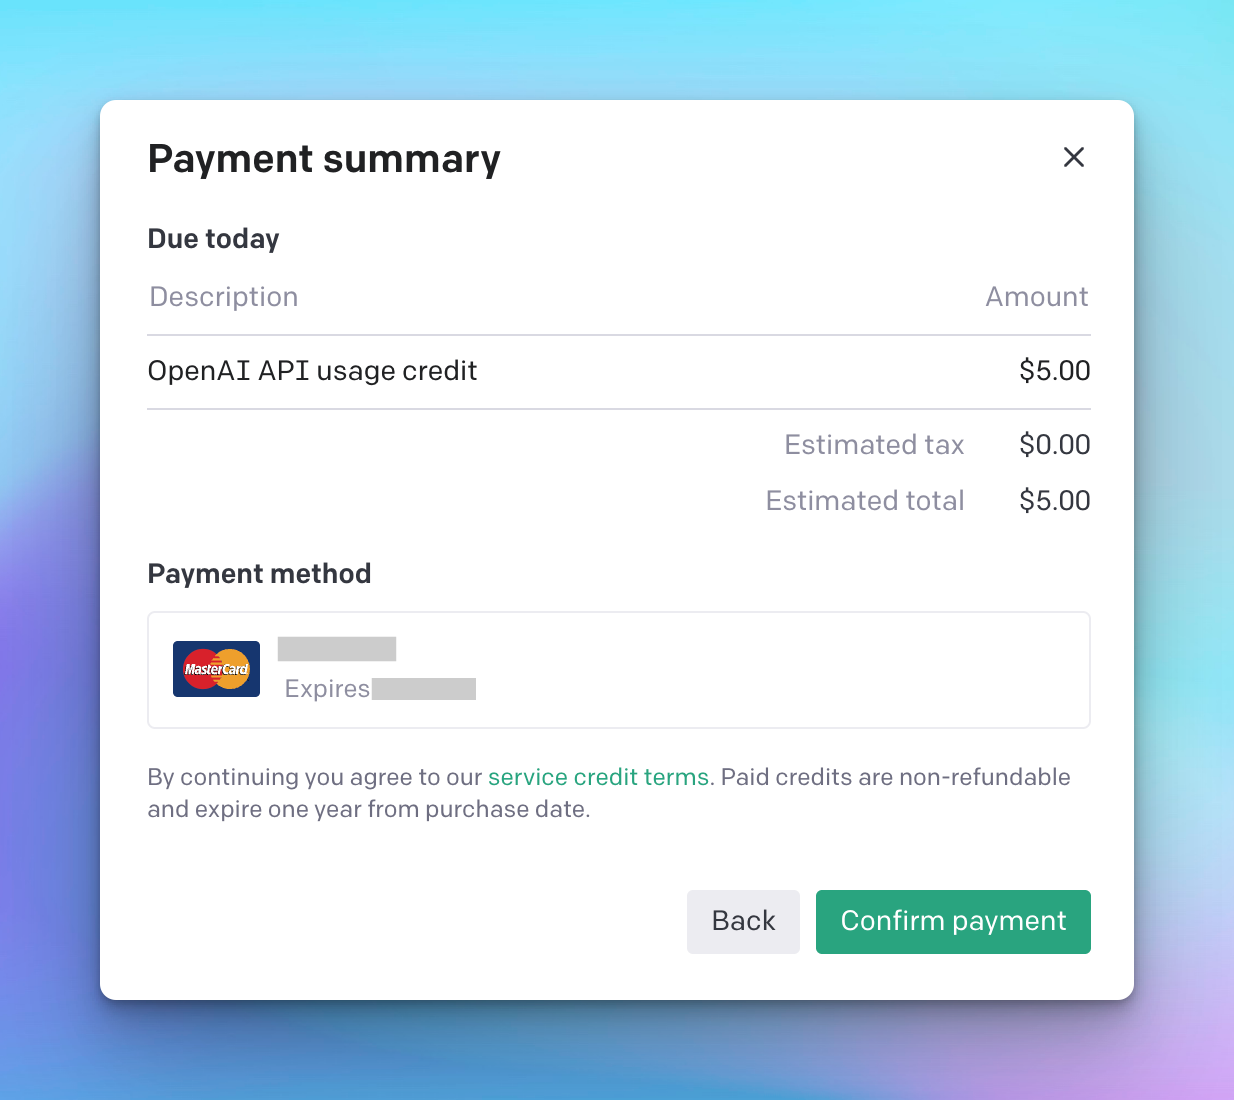The image size is (1234, 1100).
Task: Click the Estimated tax label
Action: 874,445
